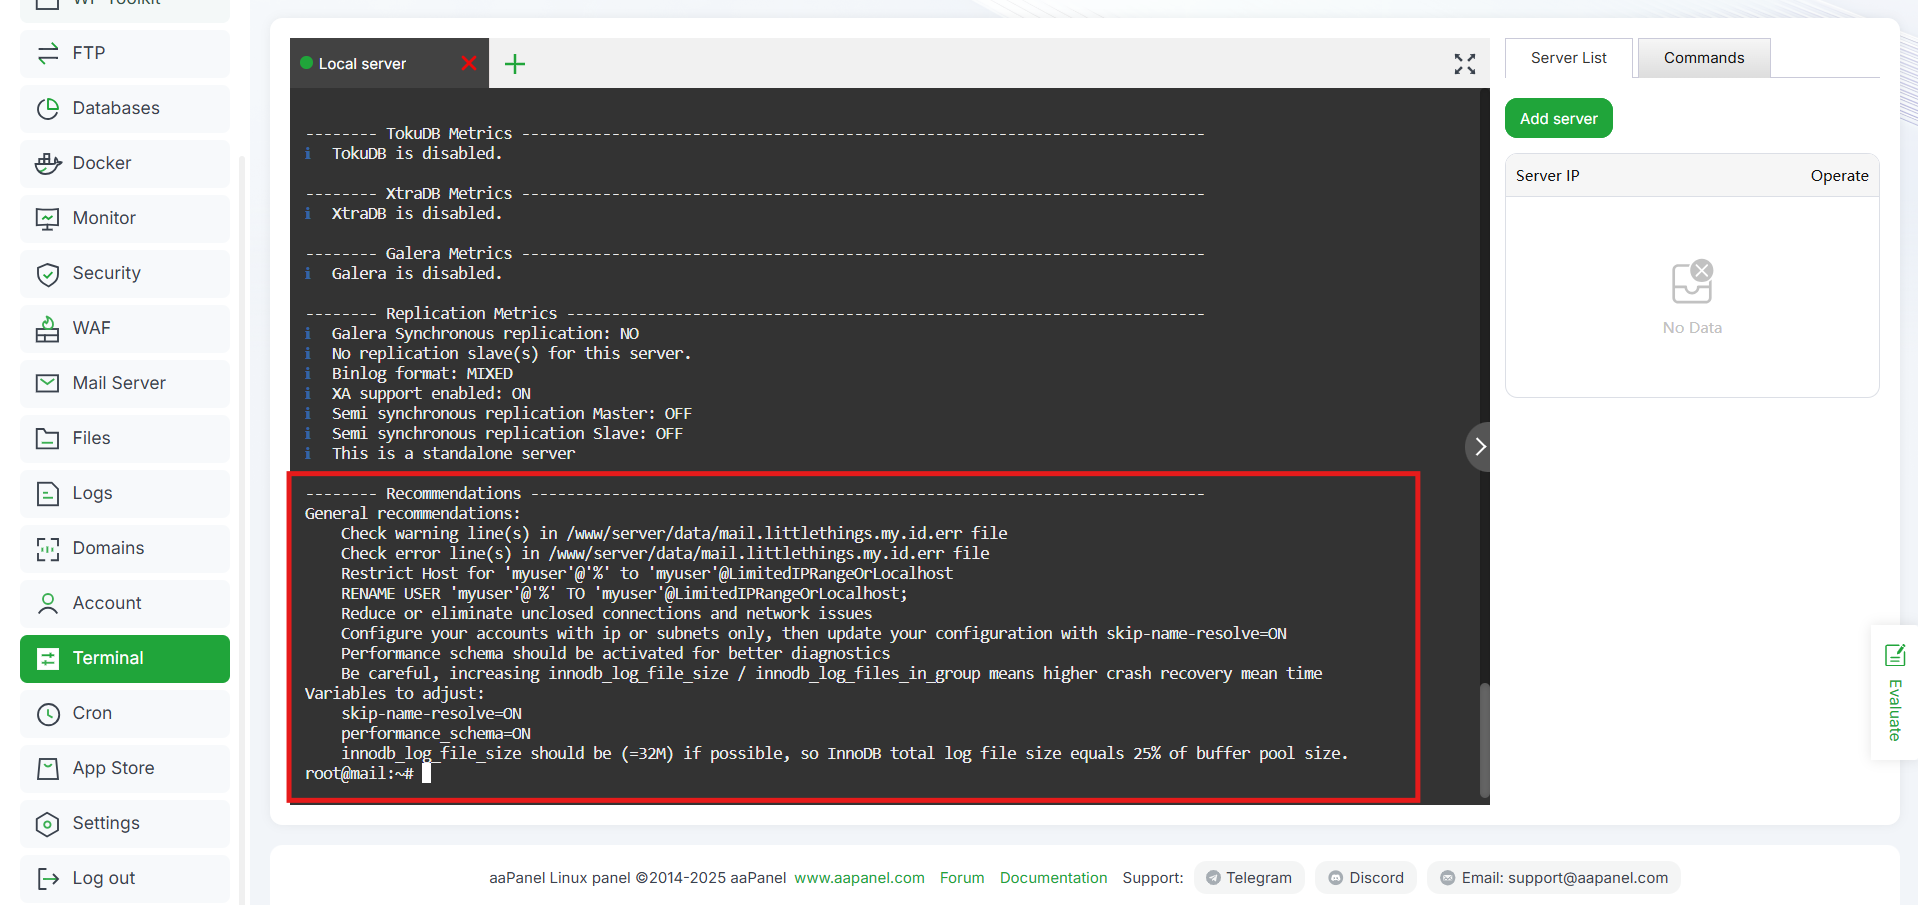Image resolution: width=1918 pixels, height=905 pixels.
Task: Switch to the Server List tab
Action: tap(1568, 58)
